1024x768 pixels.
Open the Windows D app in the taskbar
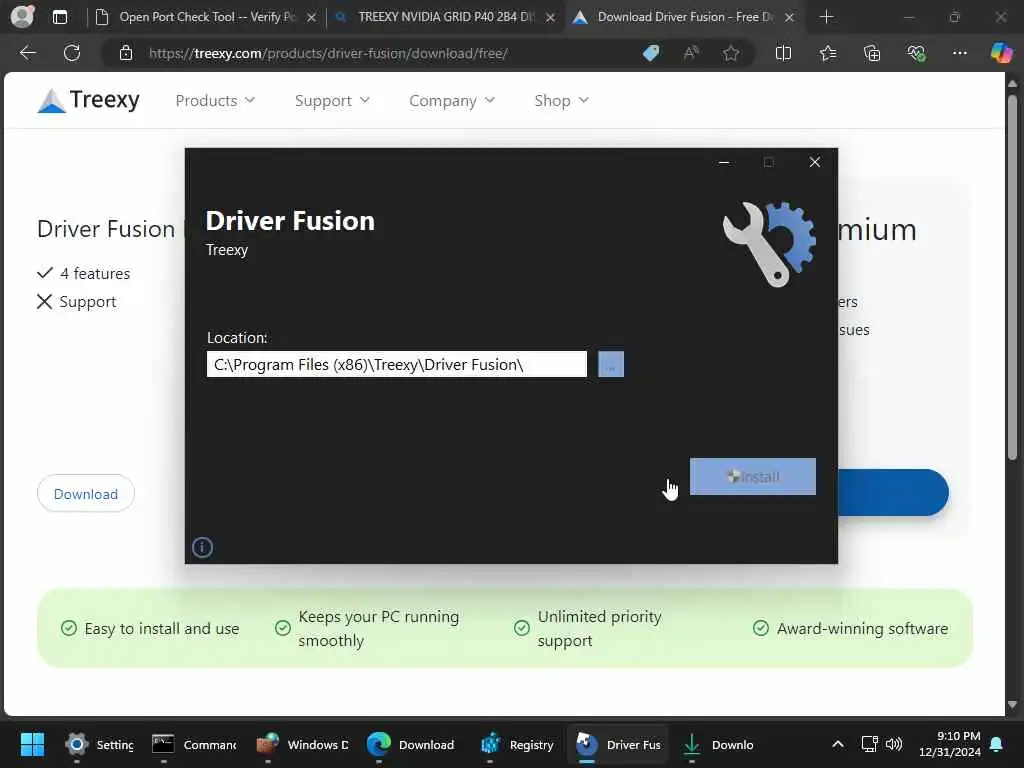pos(302,744)
